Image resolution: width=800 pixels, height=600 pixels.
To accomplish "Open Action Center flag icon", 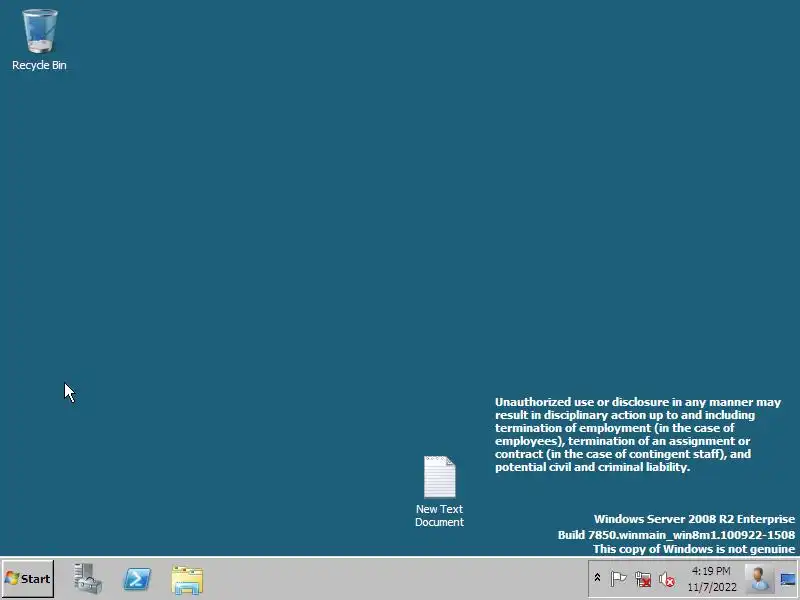I will pyautogui.click(x=618, y=579).
